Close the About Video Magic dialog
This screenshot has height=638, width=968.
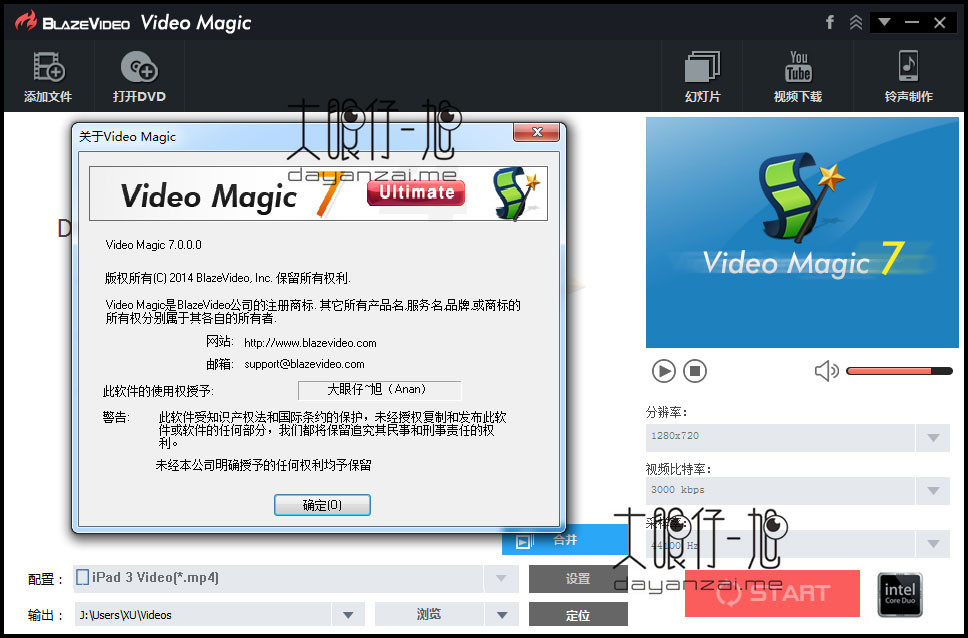536,132
